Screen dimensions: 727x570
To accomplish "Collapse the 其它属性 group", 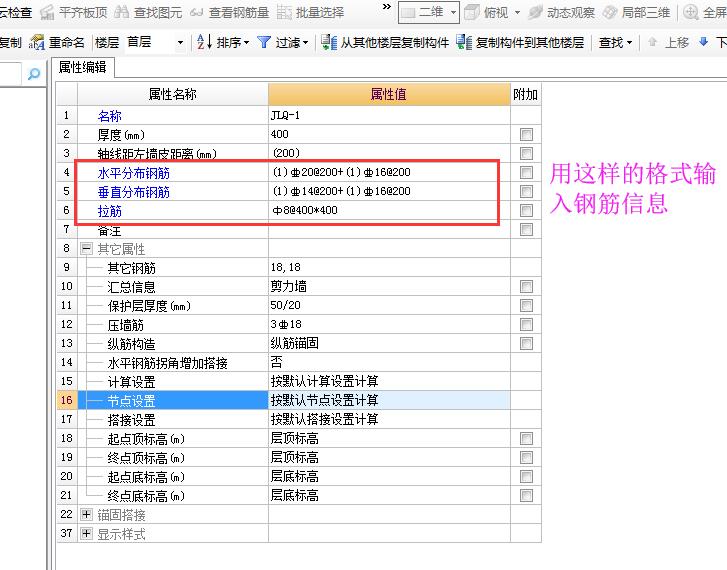I will (86, 249).
